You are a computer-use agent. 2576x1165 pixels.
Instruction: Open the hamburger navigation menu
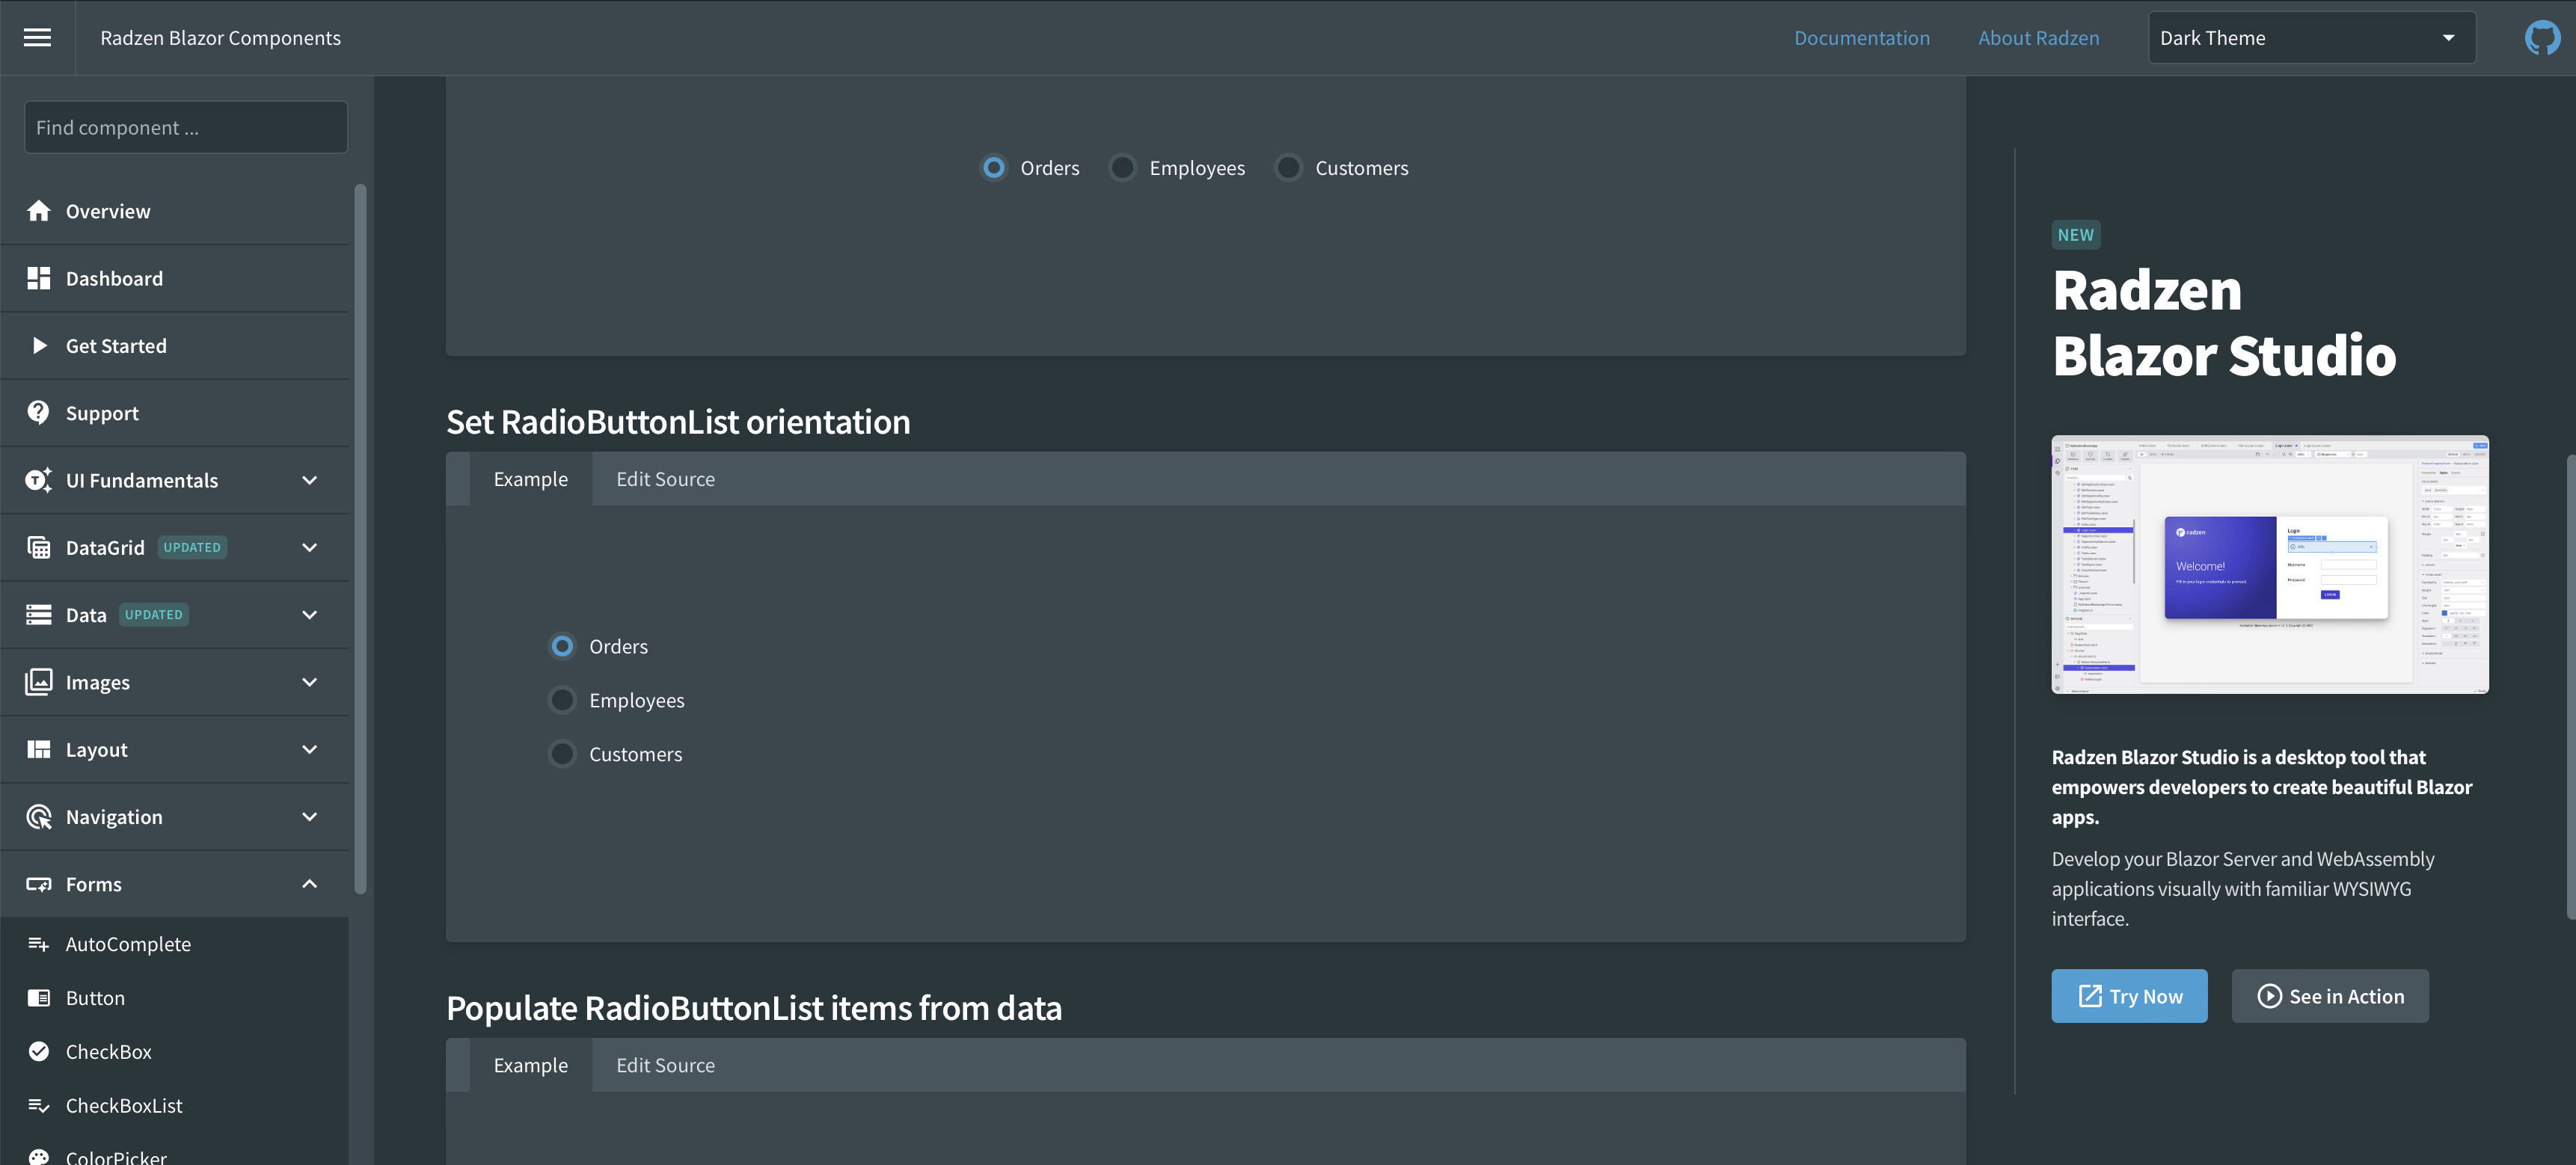click(37, 37)
